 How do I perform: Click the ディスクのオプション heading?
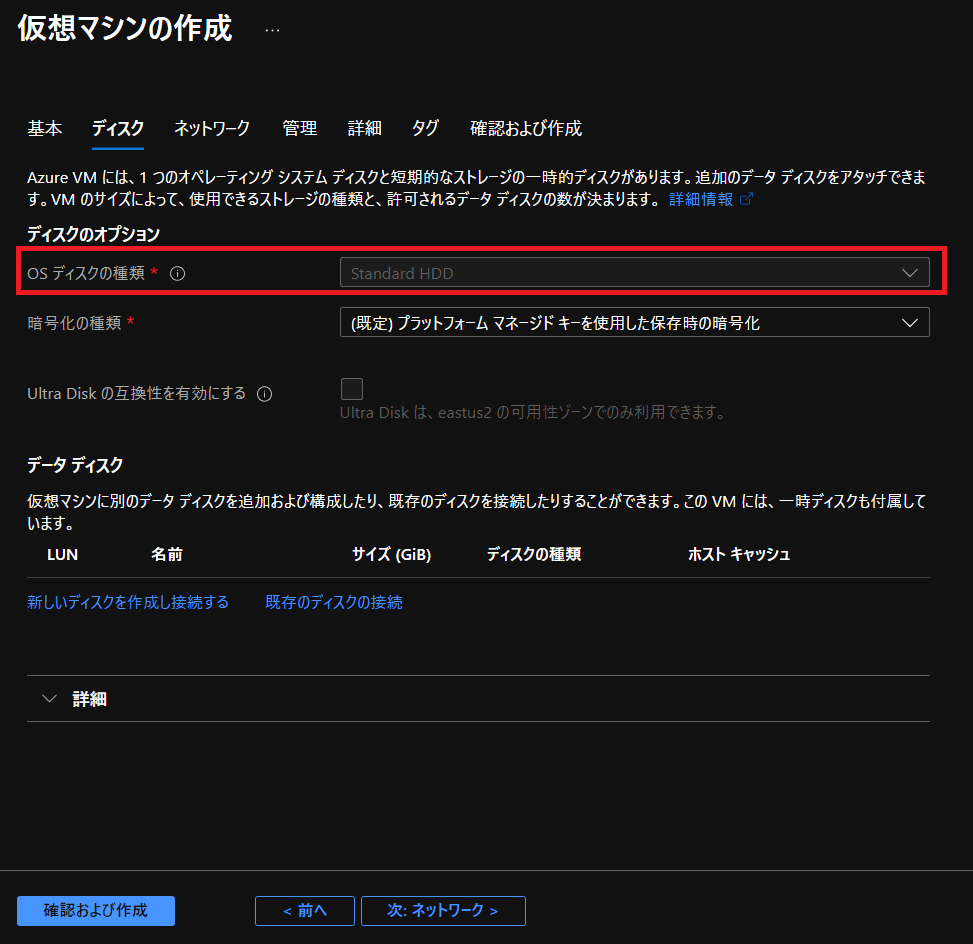pyautogui.click(x=94, y=234)
